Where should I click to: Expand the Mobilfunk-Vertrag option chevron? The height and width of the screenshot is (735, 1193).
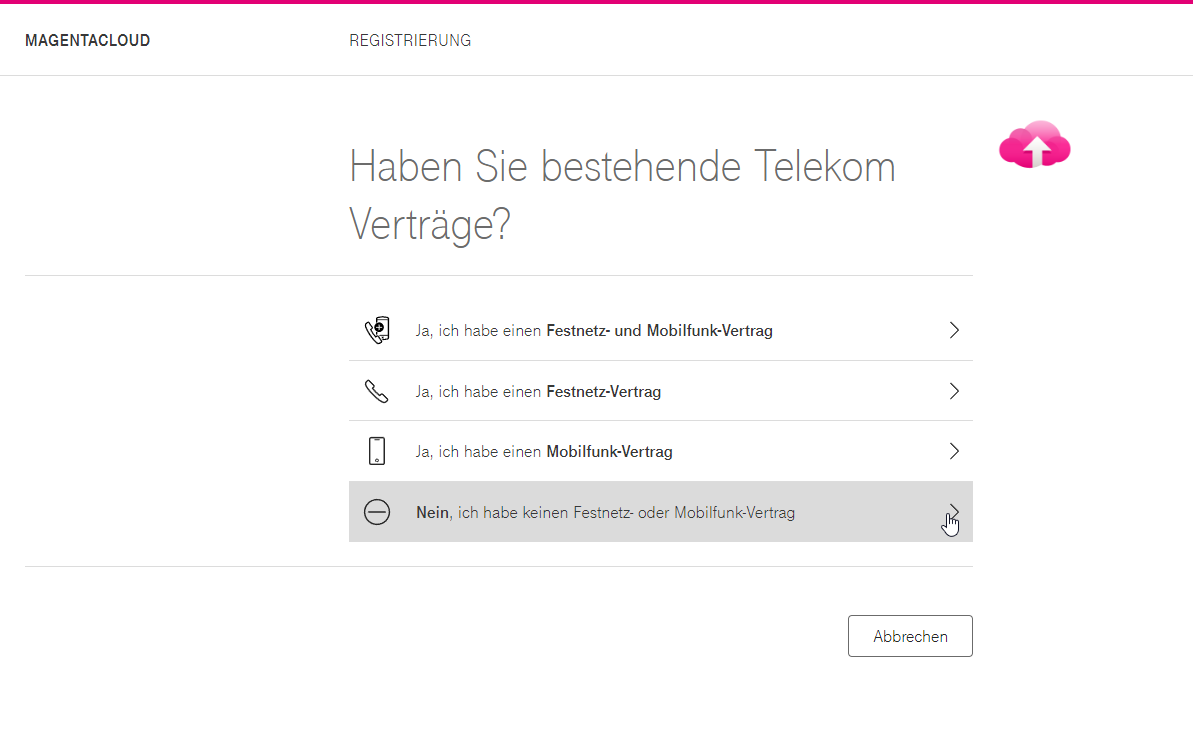[953, 450]
